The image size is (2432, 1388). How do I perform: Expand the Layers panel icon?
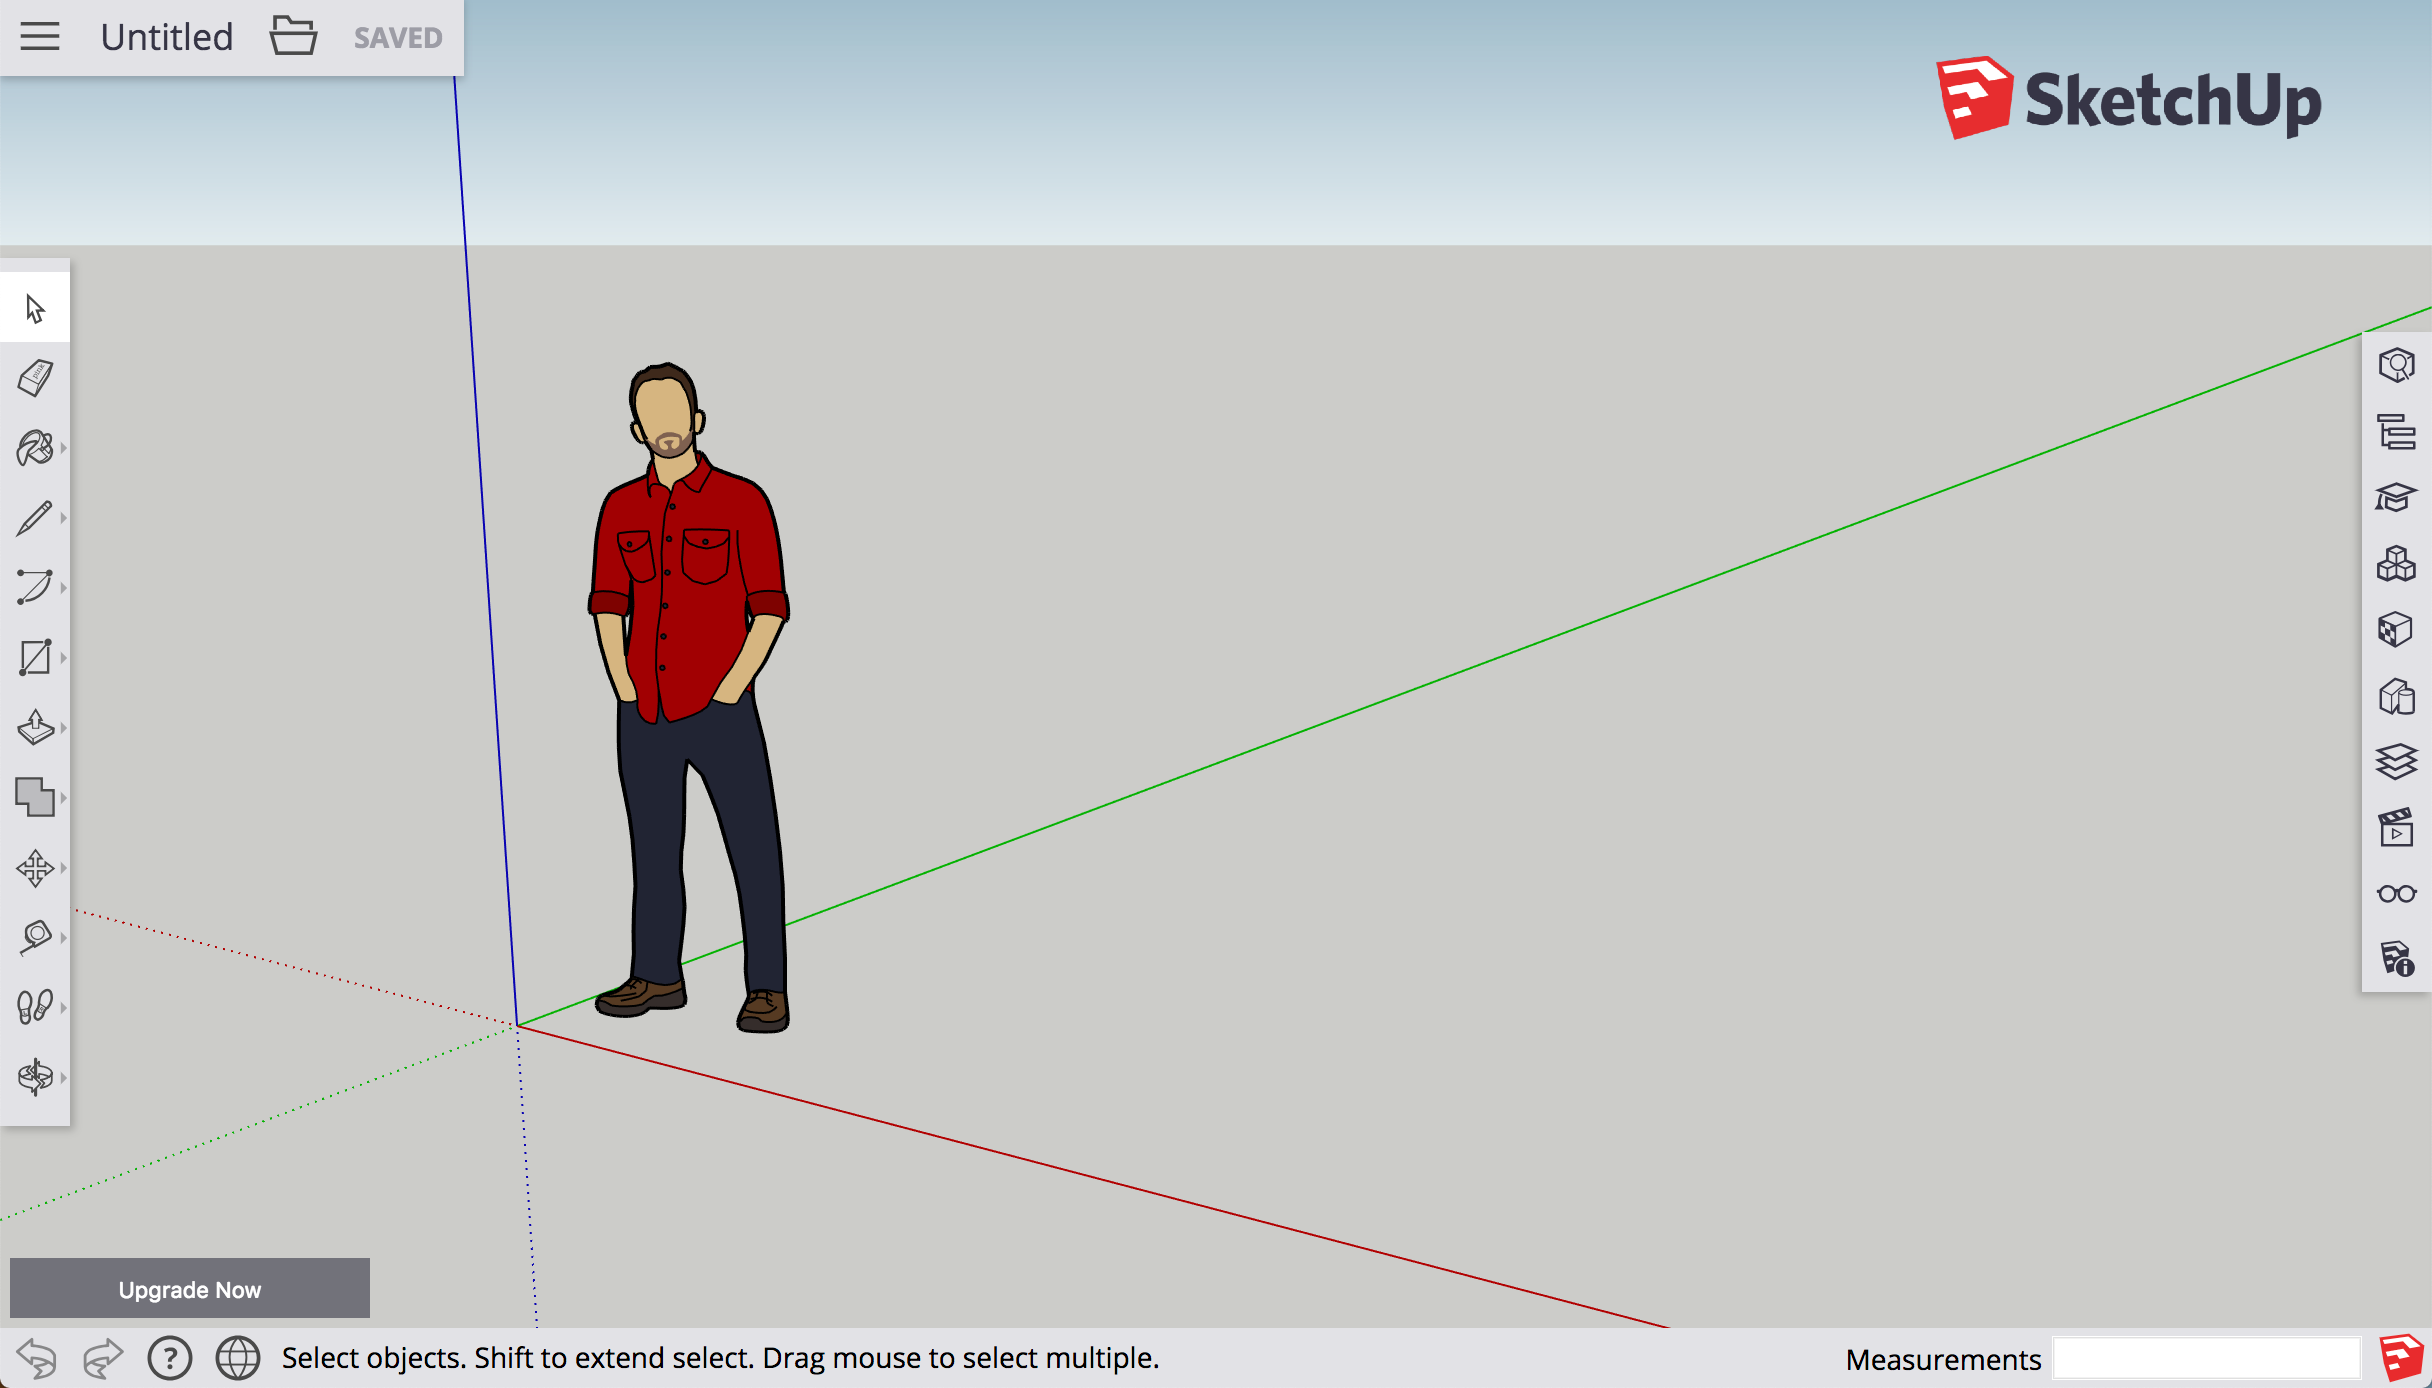[x=2395, y=762]
